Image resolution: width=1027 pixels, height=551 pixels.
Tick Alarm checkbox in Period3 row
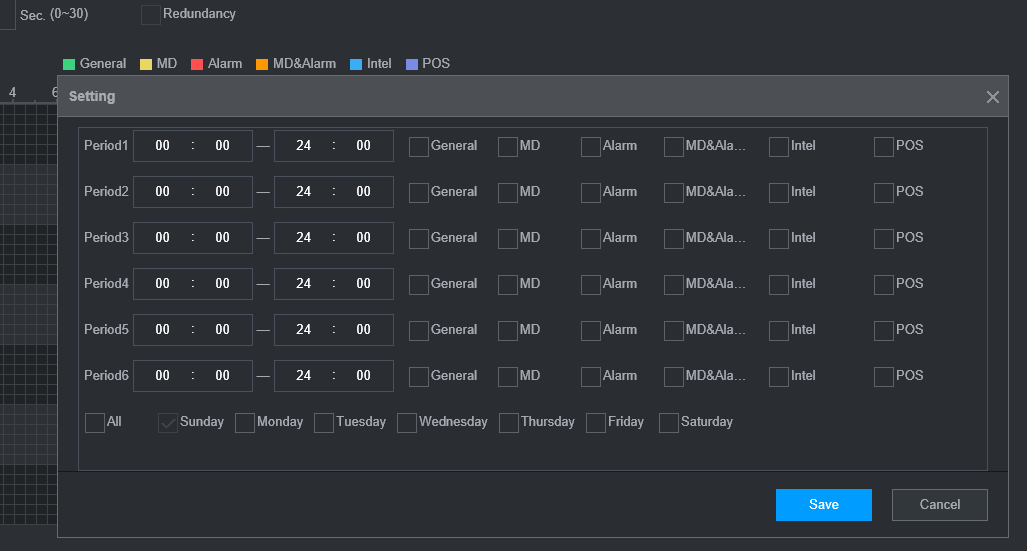(x=591, y=238)
